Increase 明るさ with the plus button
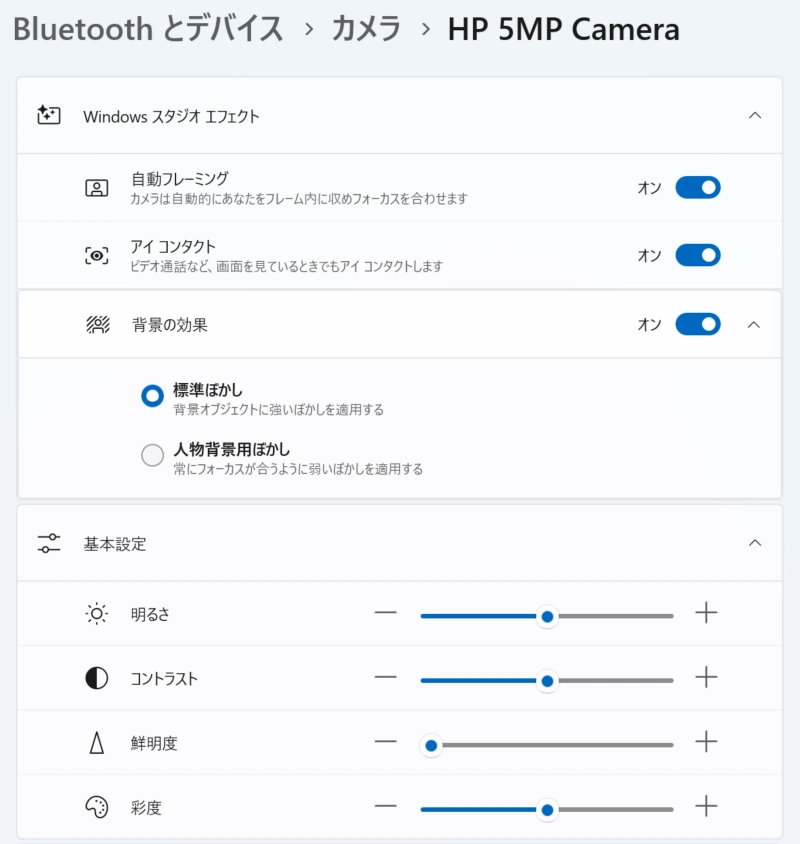Image resolution: width=800 pixels, height=844 pixels. point(706,613)
